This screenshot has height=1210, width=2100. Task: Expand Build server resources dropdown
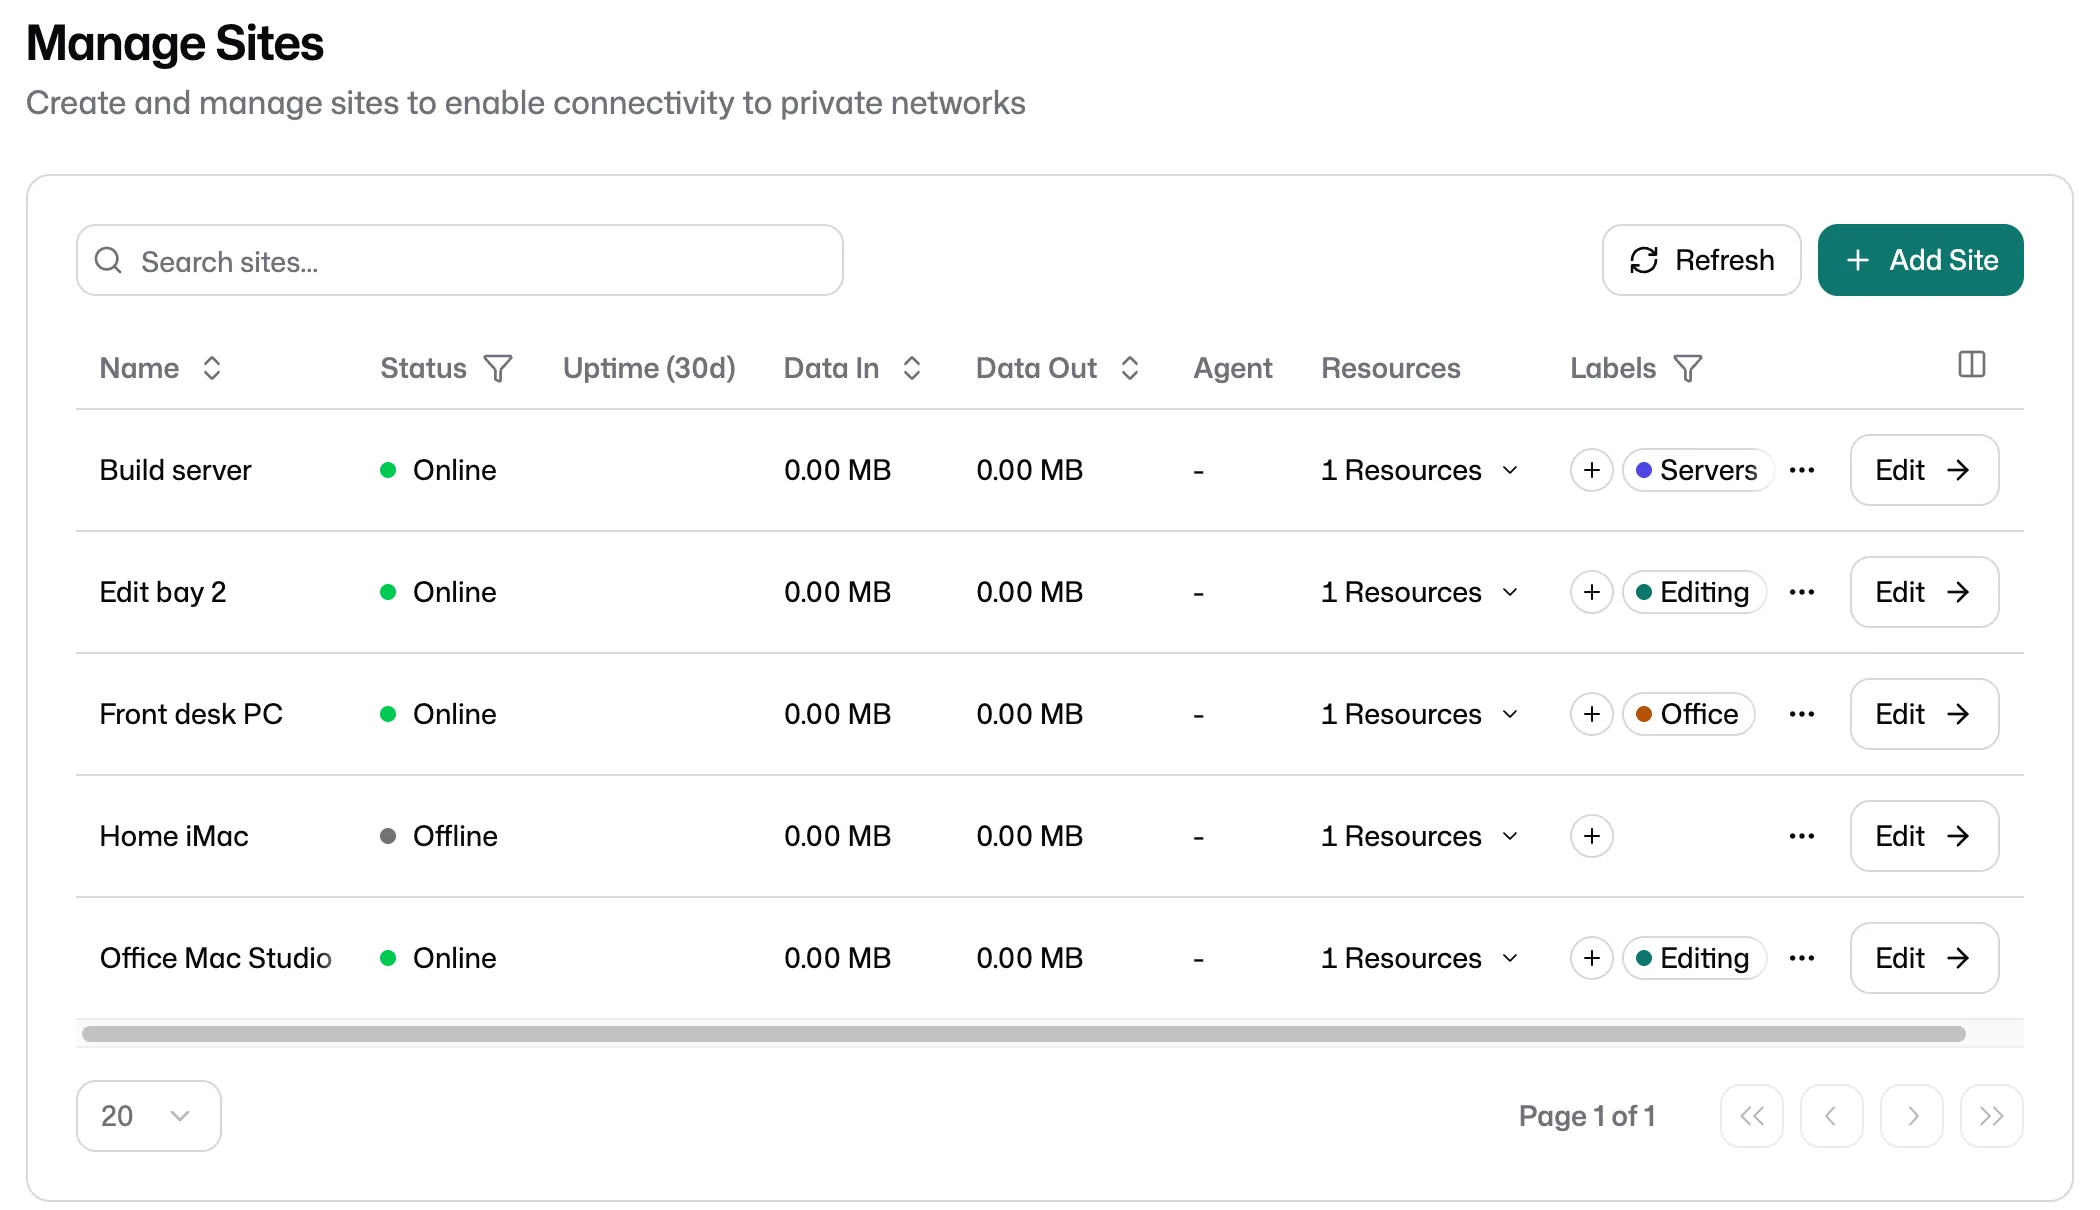tap(1420, 470)
